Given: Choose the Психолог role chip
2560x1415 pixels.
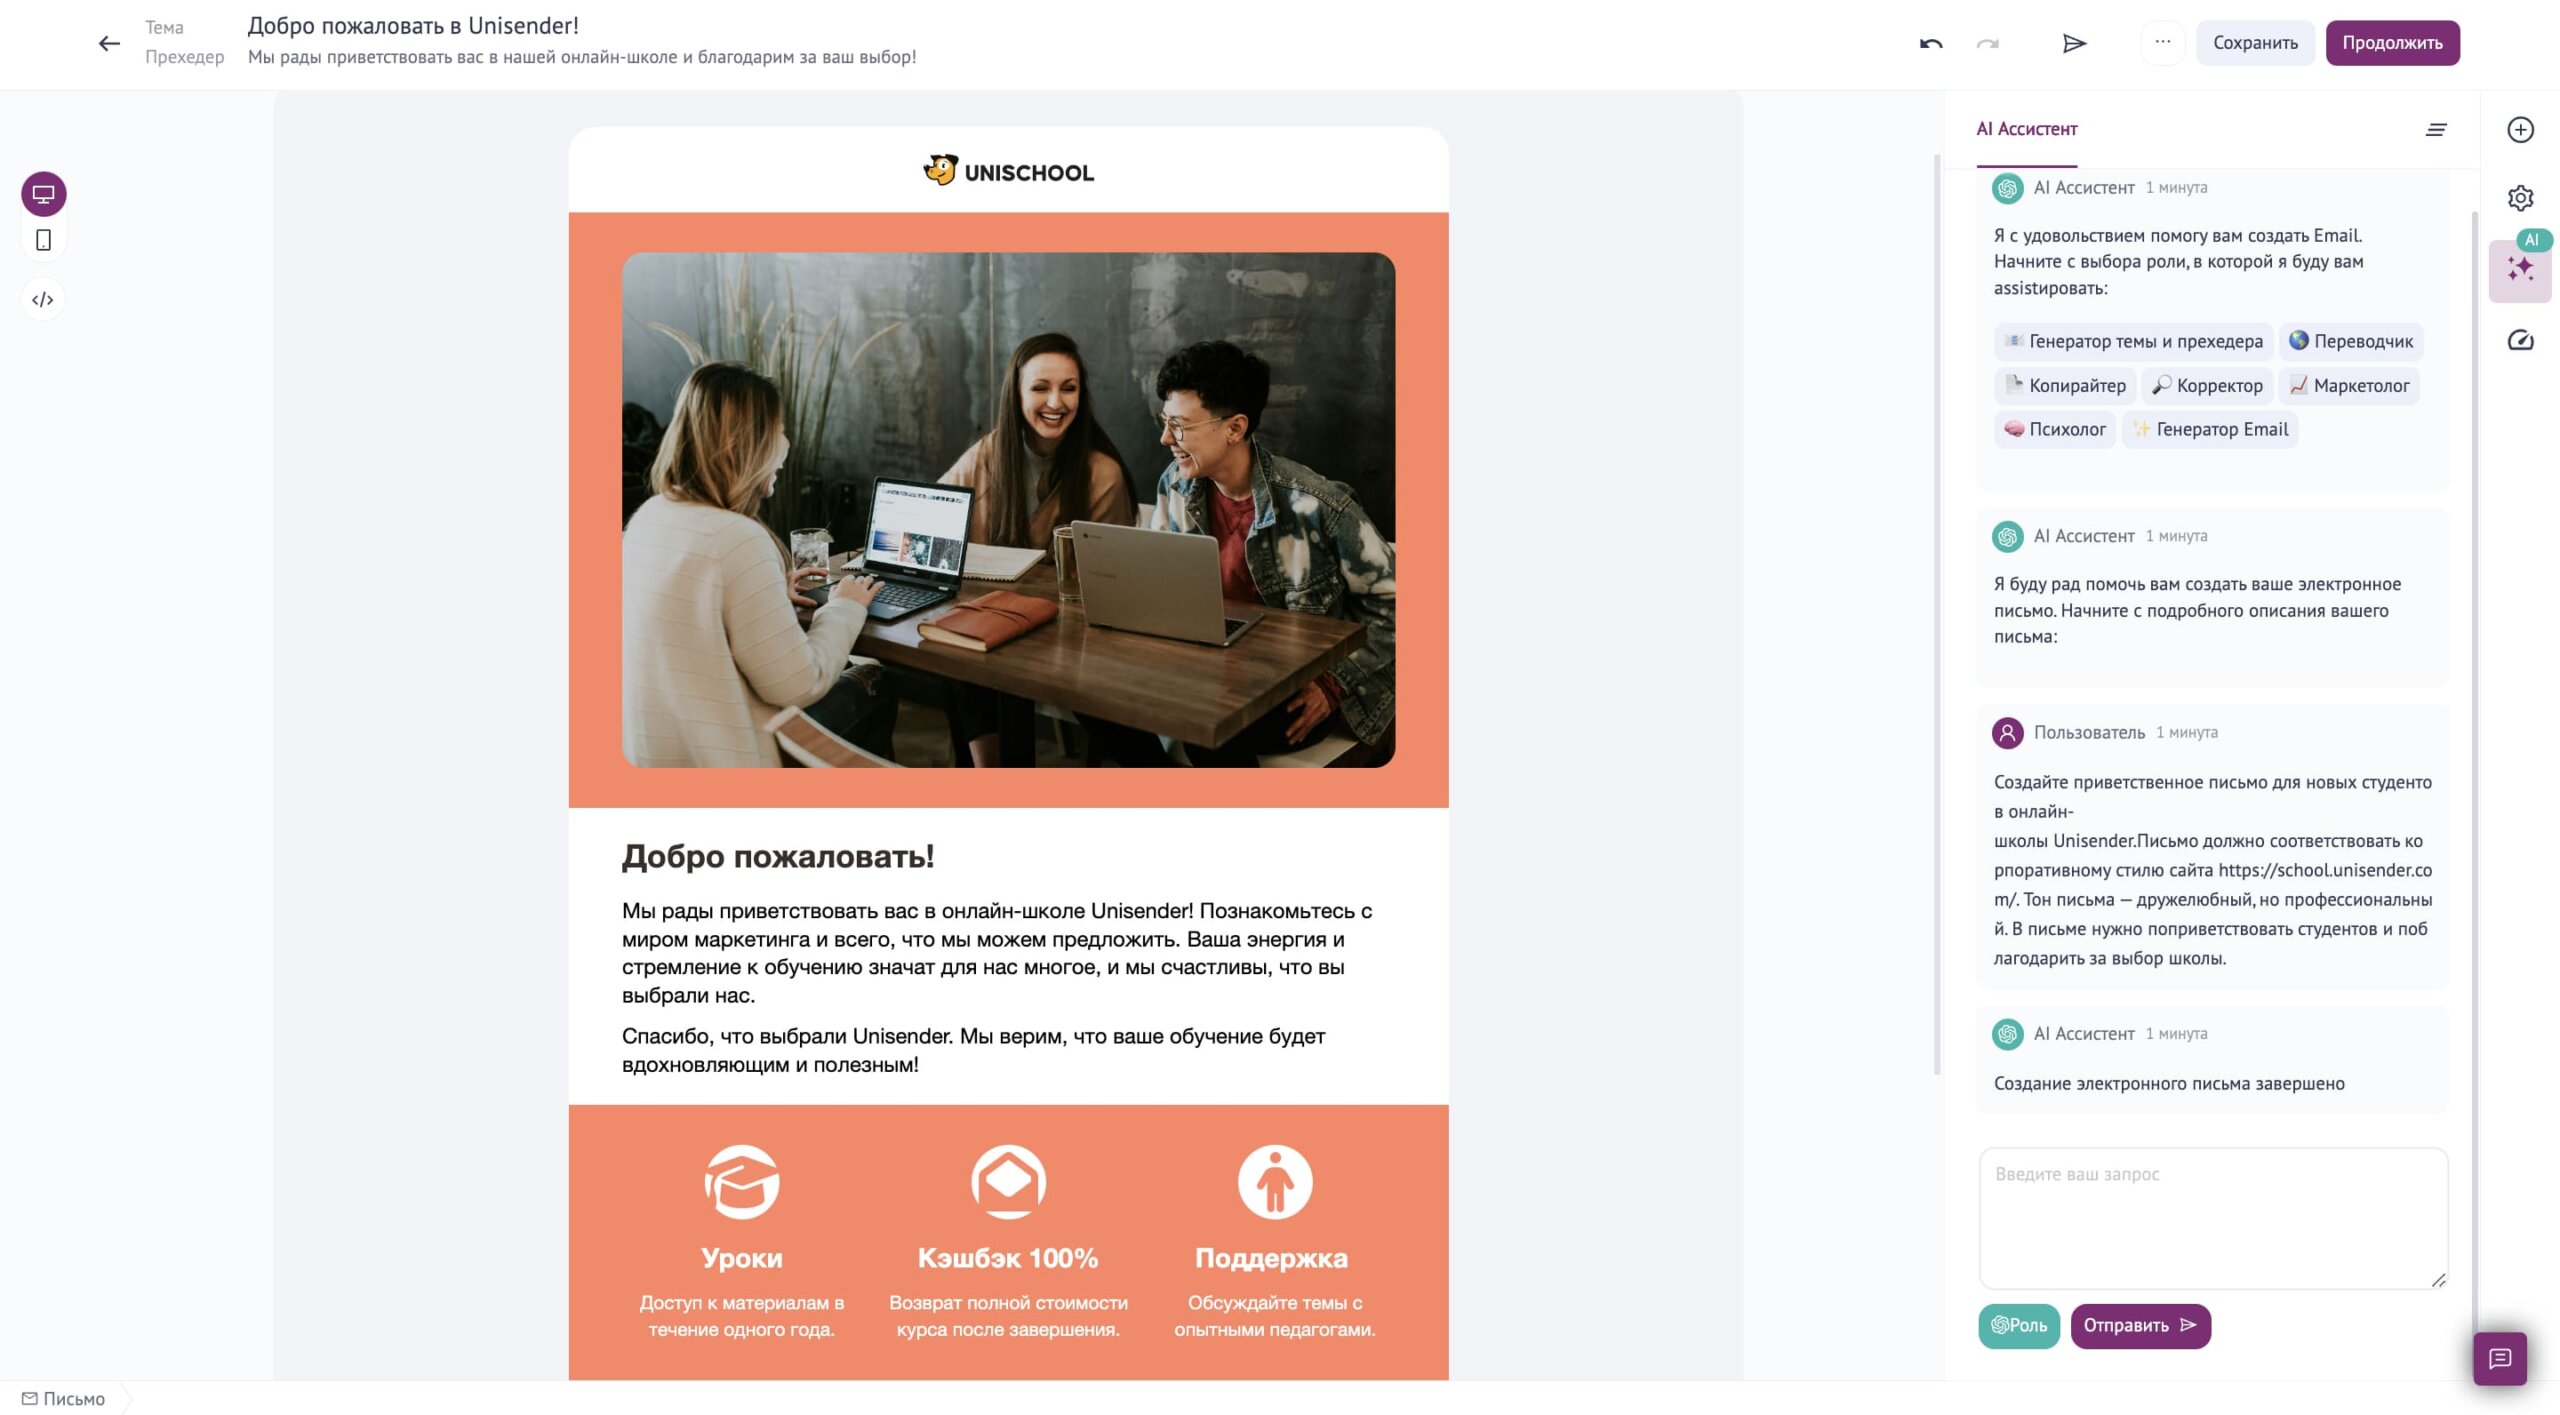Looking at the screenshot, I should [x=2055, y=429].
